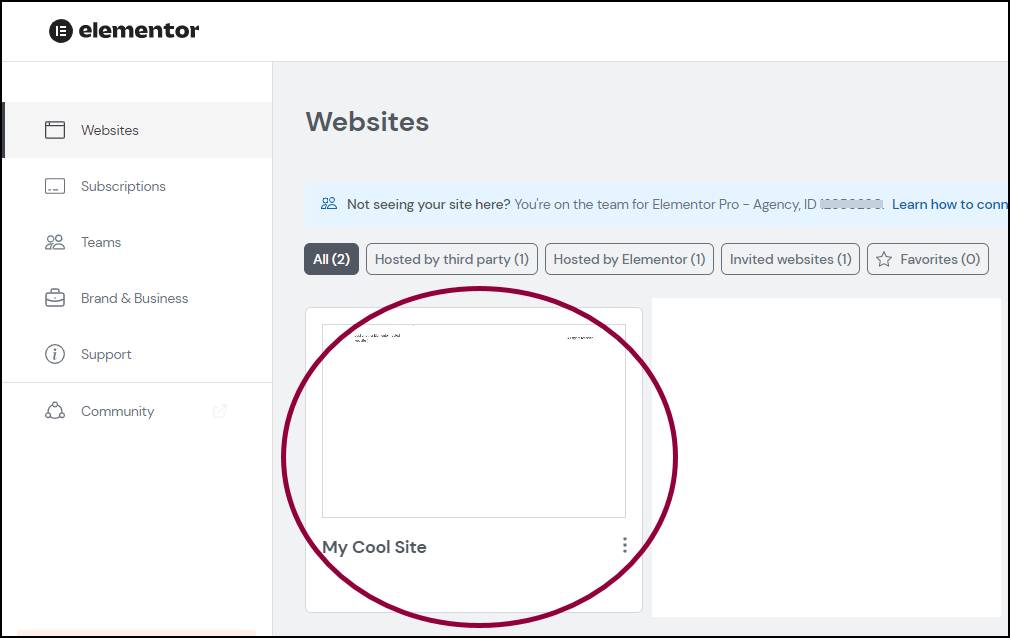This screenshot has width=1010, height=638.
Task: Open the Community link
Action: point(137,411)
